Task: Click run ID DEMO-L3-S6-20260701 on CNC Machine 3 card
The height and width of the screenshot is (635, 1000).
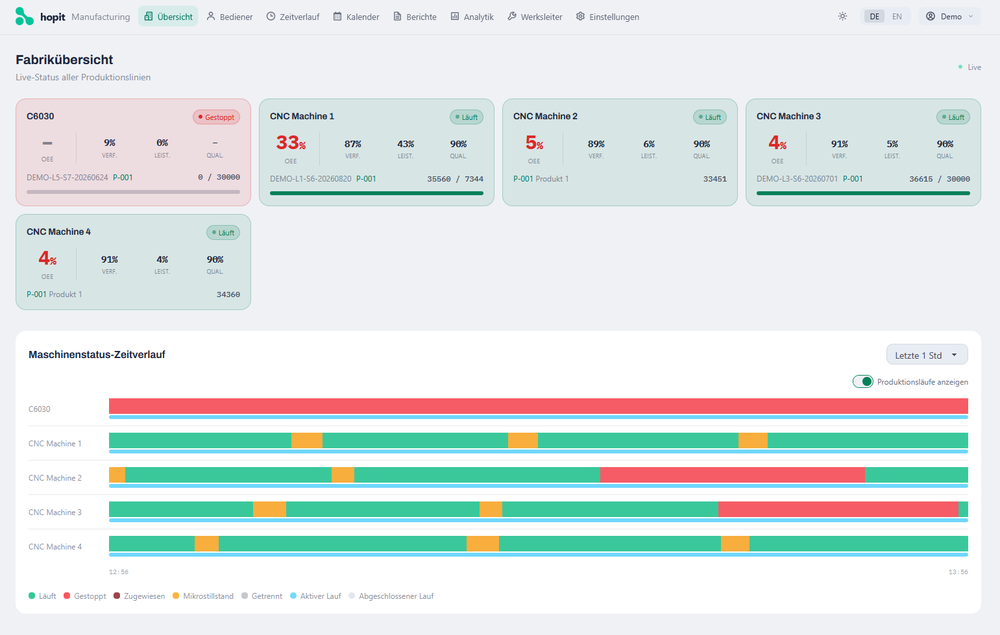Action: click(797, 179)
